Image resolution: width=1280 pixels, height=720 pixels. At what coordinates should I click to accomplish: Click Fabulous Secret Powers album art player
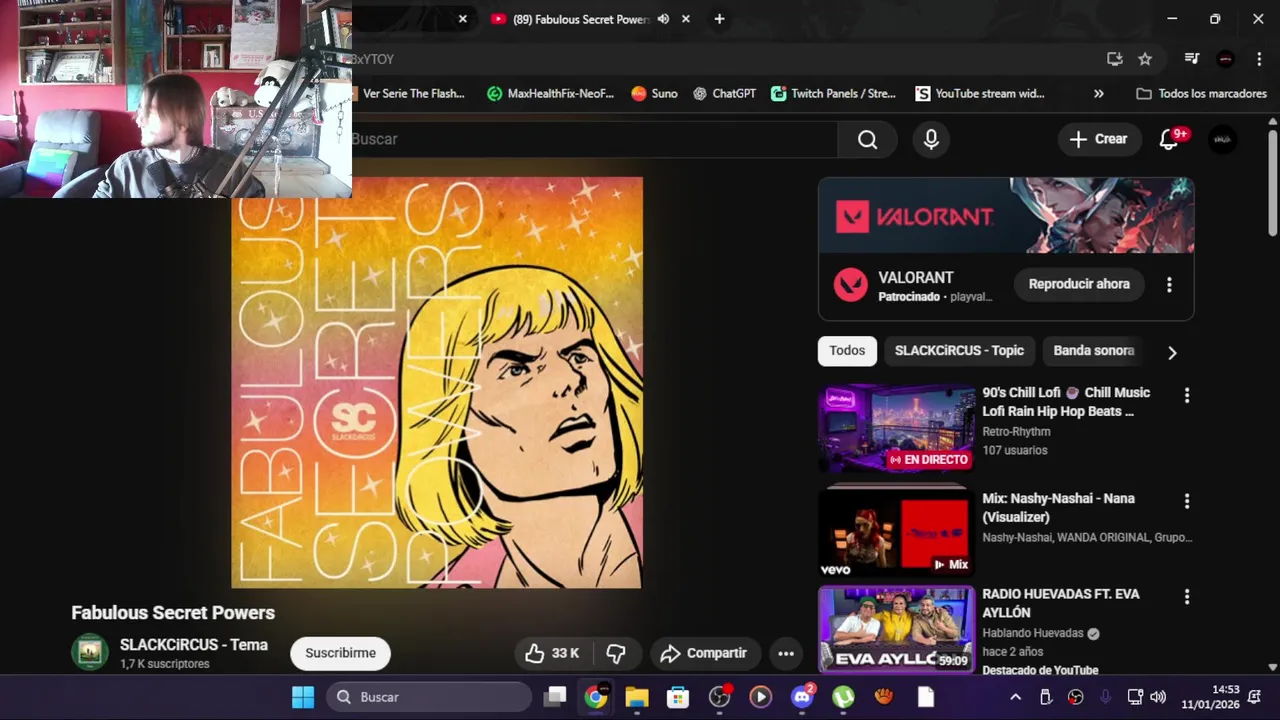pos(437,383)
